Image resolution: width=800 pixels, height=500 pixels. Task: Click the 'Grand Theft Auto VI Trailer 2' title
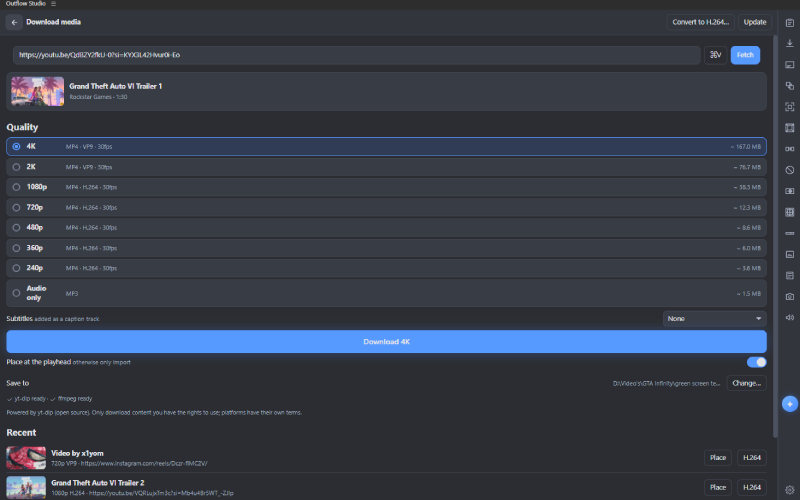coord(97,483)
